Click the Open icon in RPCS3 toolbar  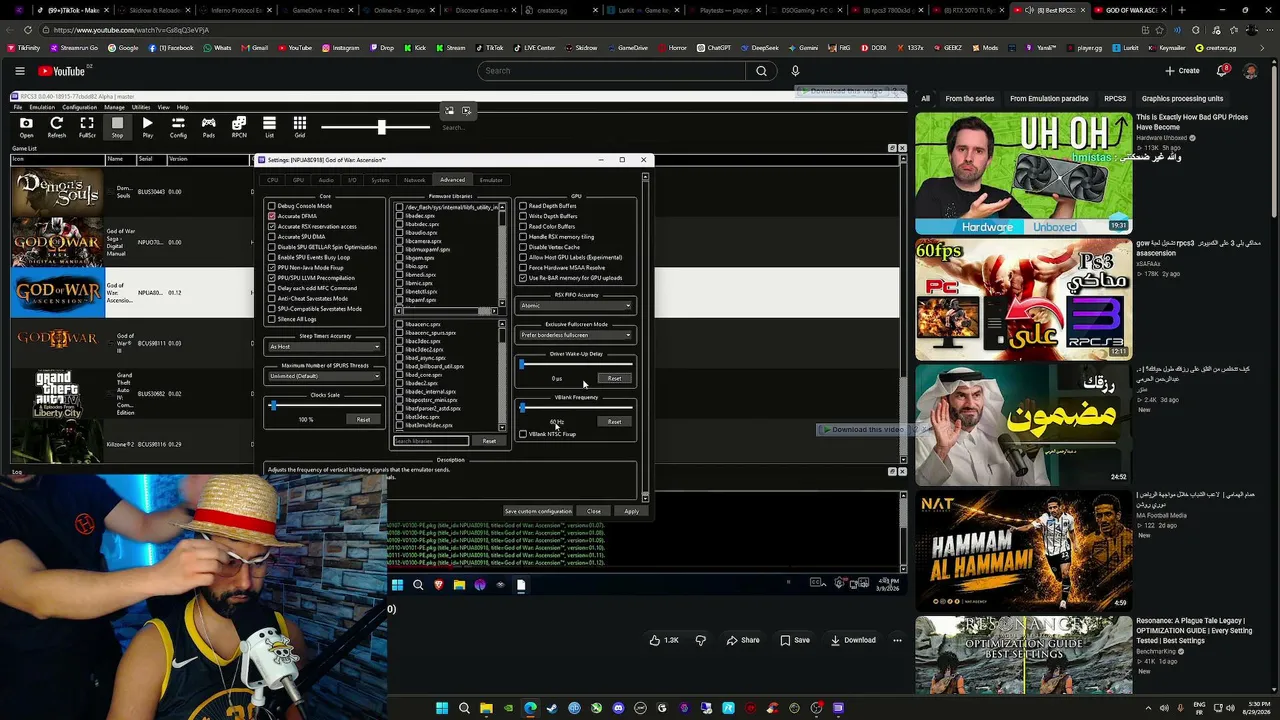click(26, 127)
